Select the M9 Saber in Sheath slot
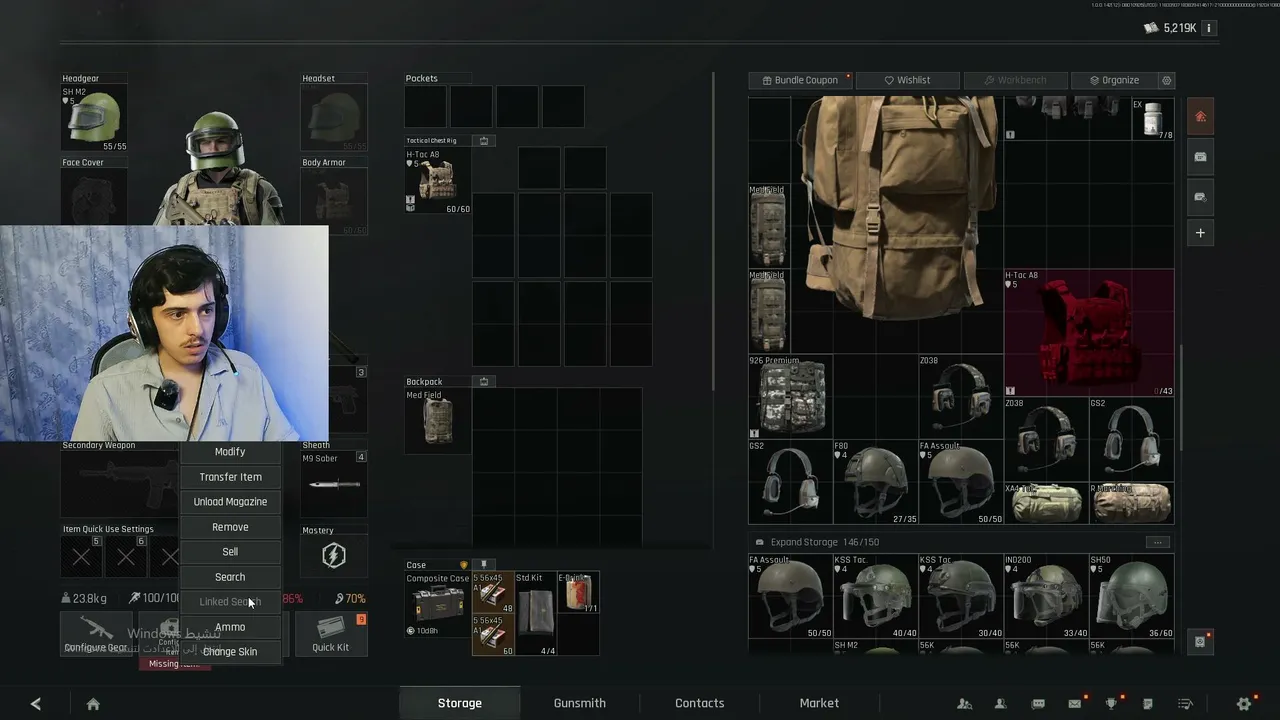The image size is (1280, 720). [334, 484]
